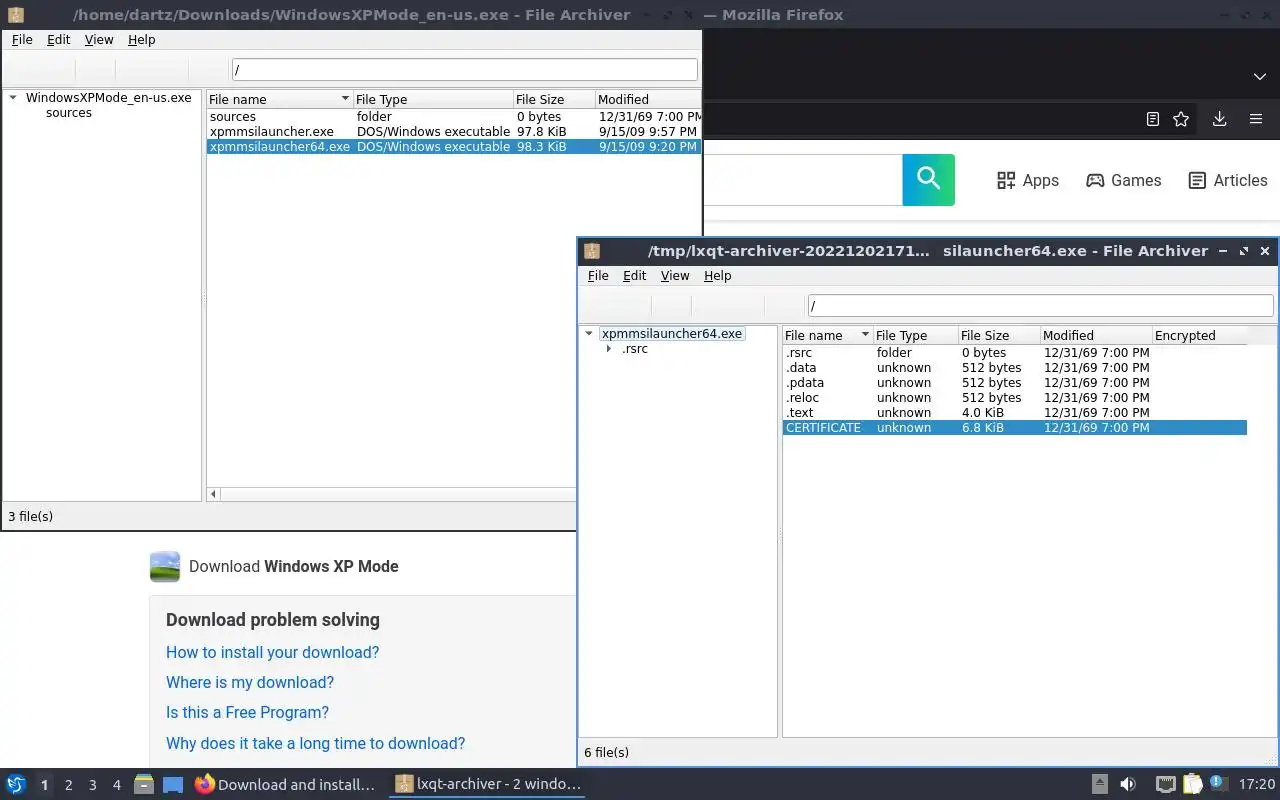Open 'Why does it take a long time' link

[x=315, y=743]
